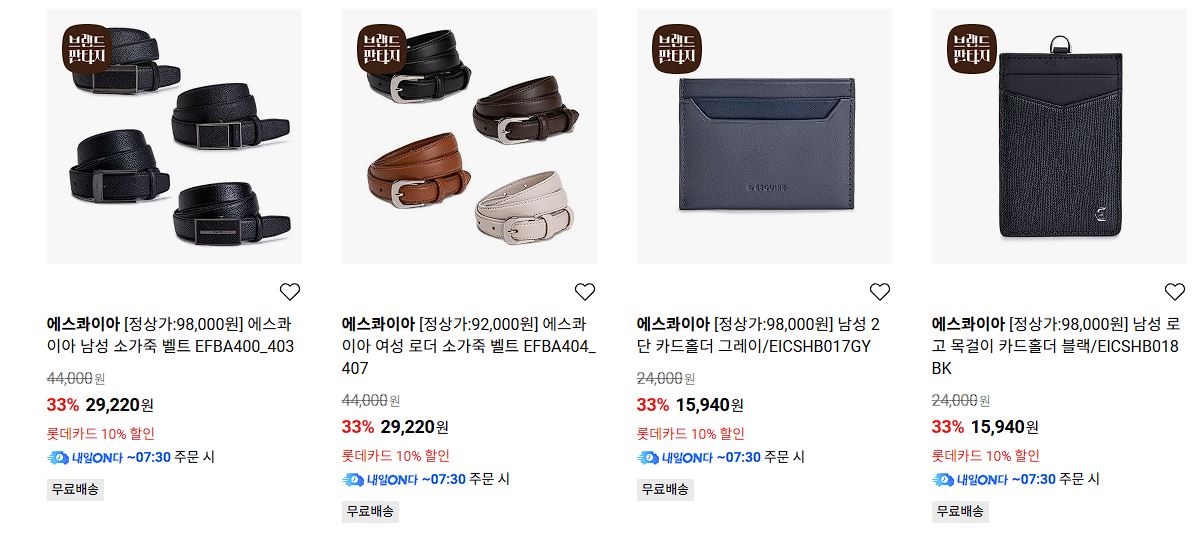Open black lanyard card holder image
This screenshot has height=545, width=1197.
[1059, 137]
